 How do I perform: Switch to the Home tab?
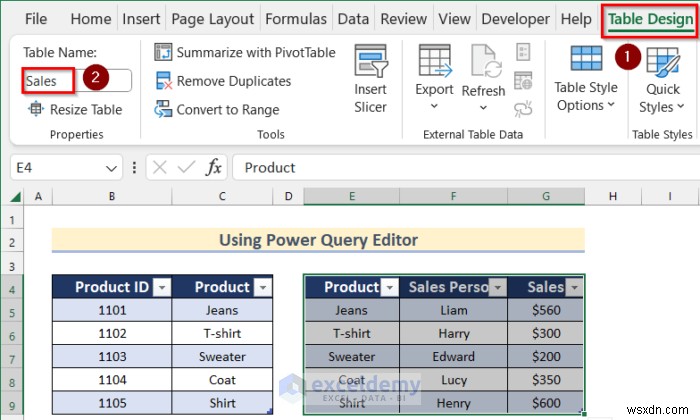[91, 19]
